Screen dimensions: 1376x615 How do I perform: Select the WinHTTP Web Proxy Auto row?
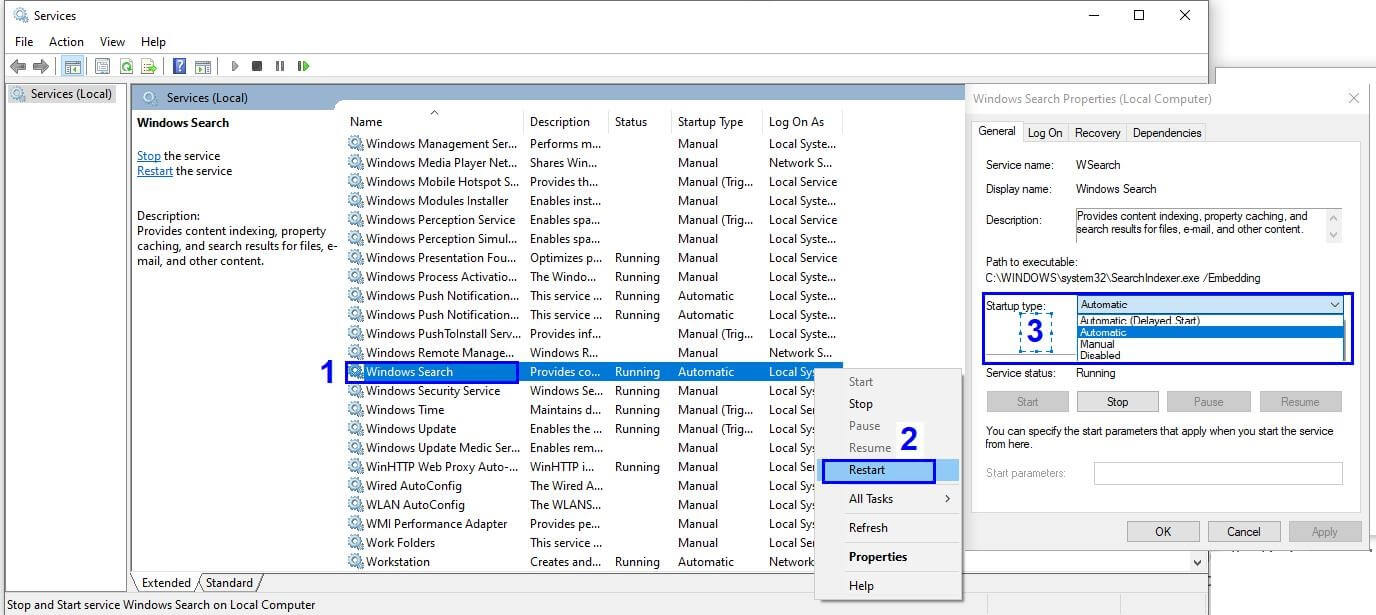point(594,467)
